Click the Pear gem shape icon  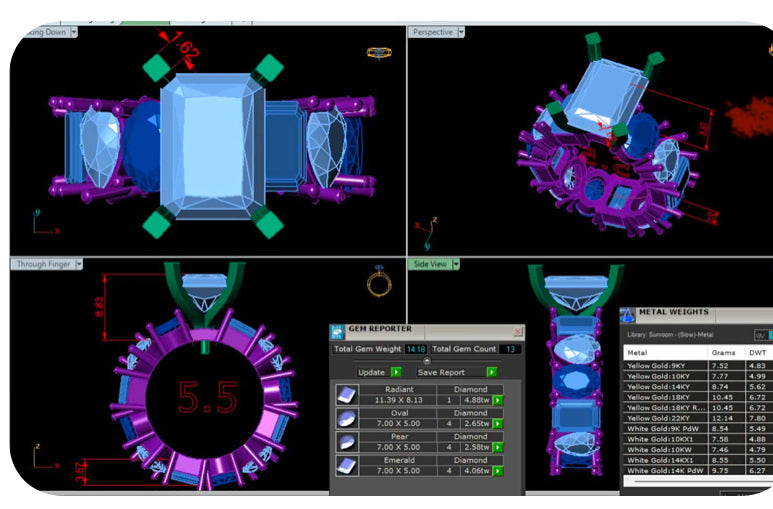347,442
